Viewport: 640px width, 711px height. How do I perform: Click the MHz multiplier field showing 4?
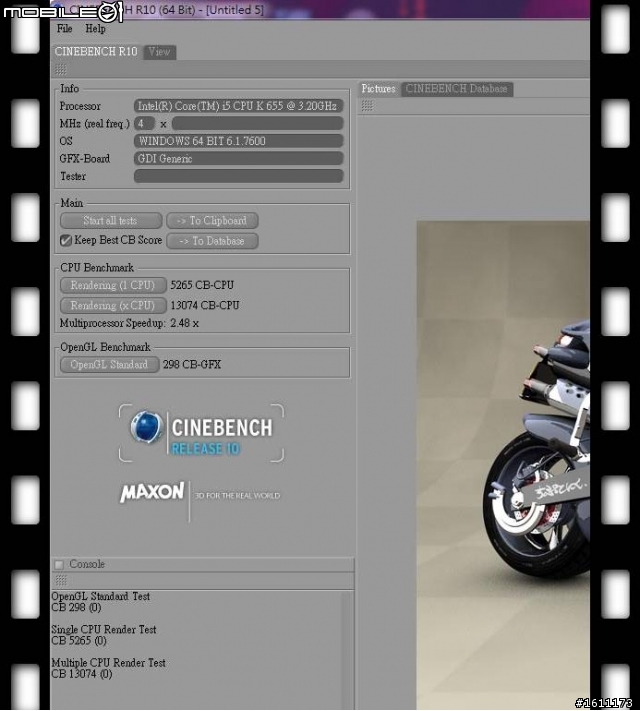[144, 123]
